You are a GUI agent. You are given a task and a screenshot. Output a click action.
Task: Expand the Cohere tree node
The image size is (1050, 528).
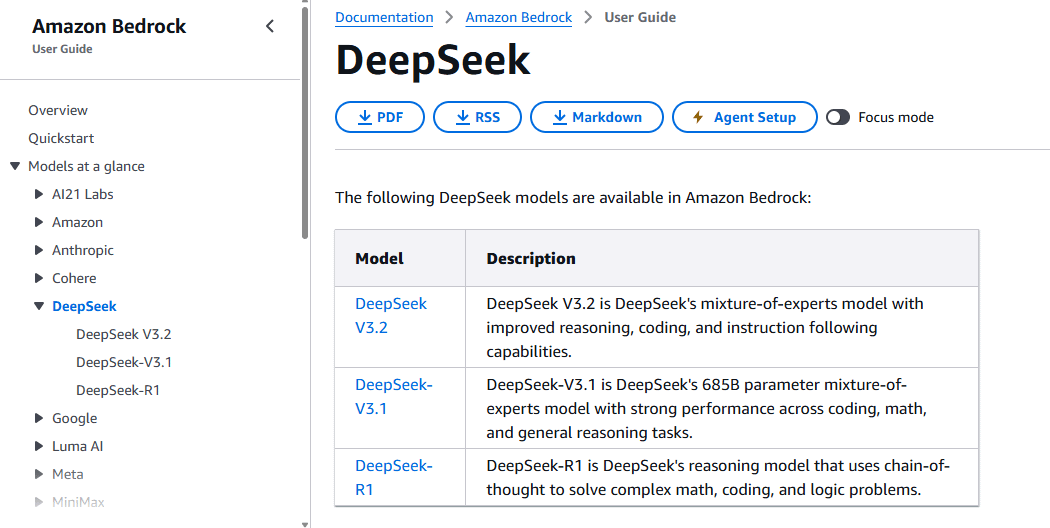tap(39, 278)
